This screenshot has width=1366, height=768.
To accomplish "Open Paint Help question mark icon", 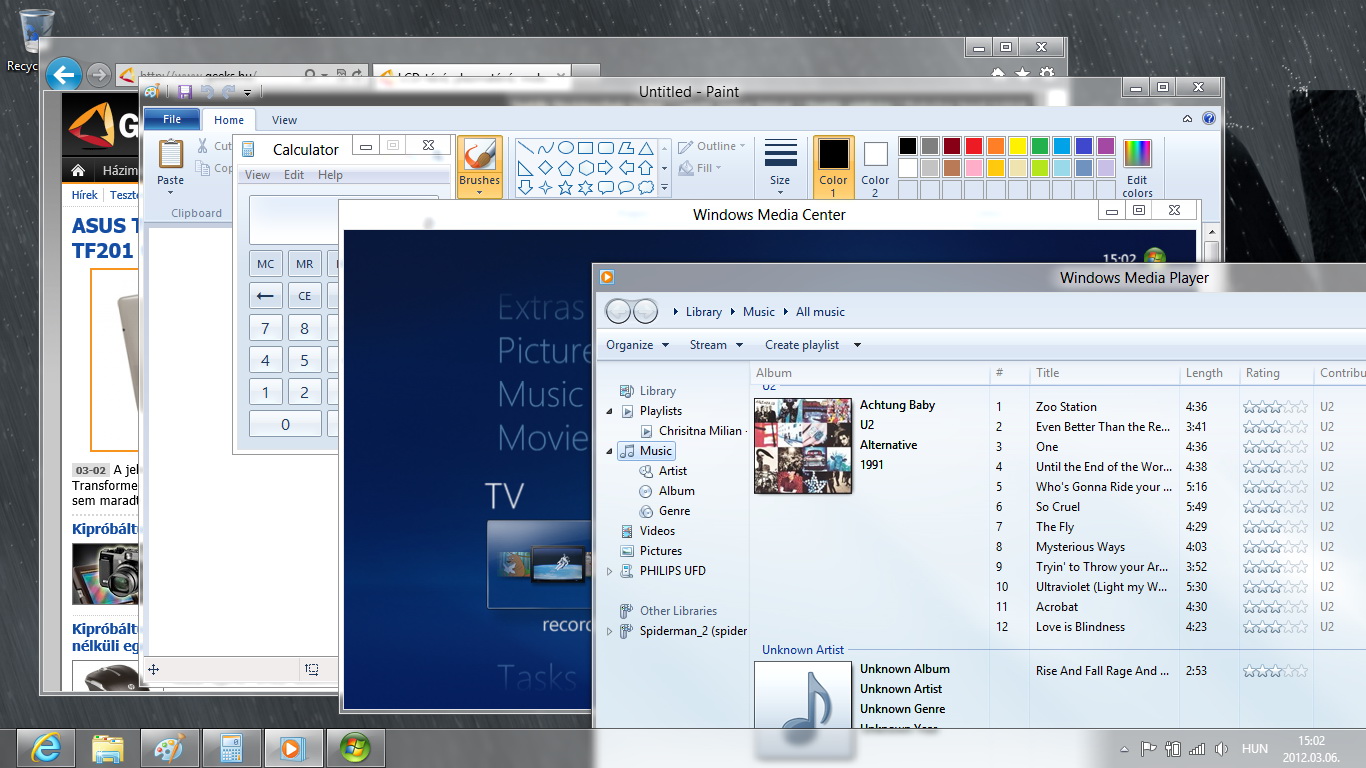I will click(x=1209, y=118).
